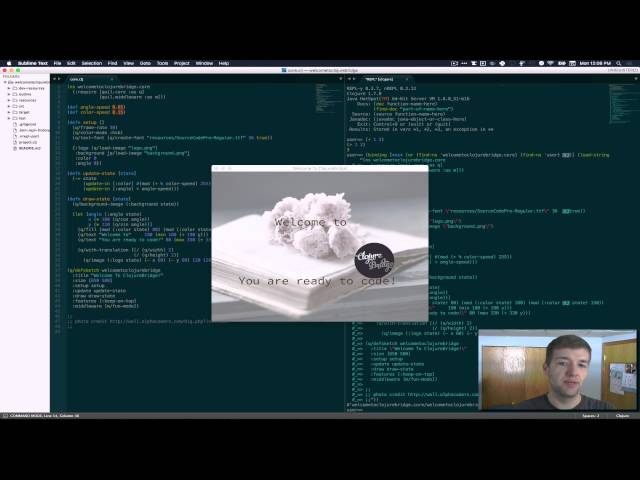Click the .gitignore file icon
Screen dimensions: 640x480
click(15, 124)
